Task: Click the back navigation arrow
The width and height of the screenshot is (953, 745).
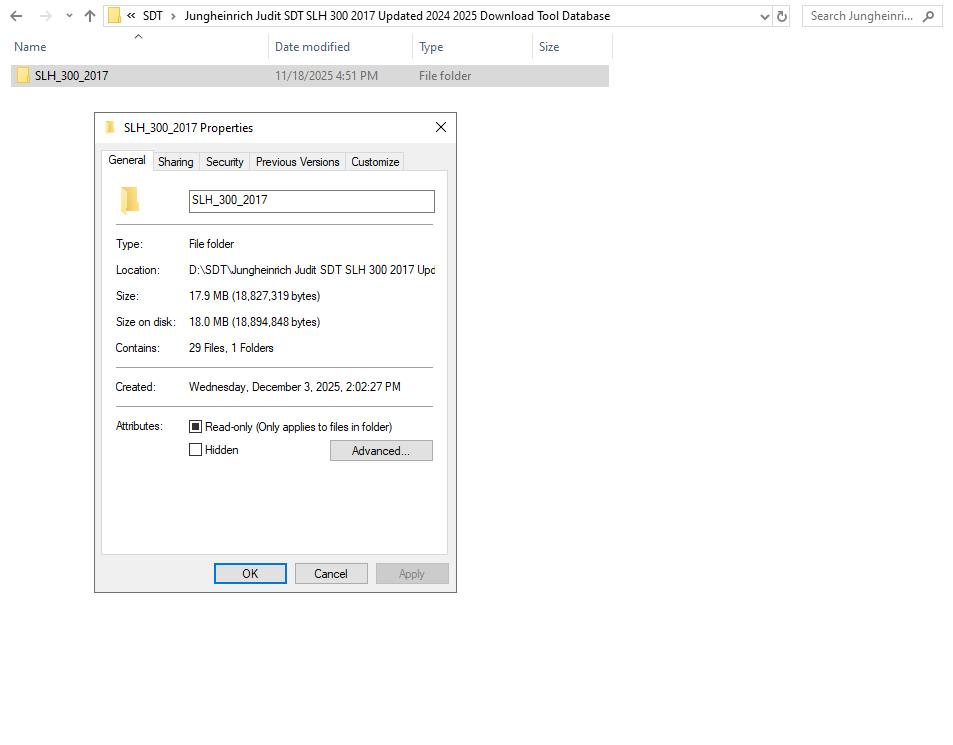Action: (x=15, y=16)
